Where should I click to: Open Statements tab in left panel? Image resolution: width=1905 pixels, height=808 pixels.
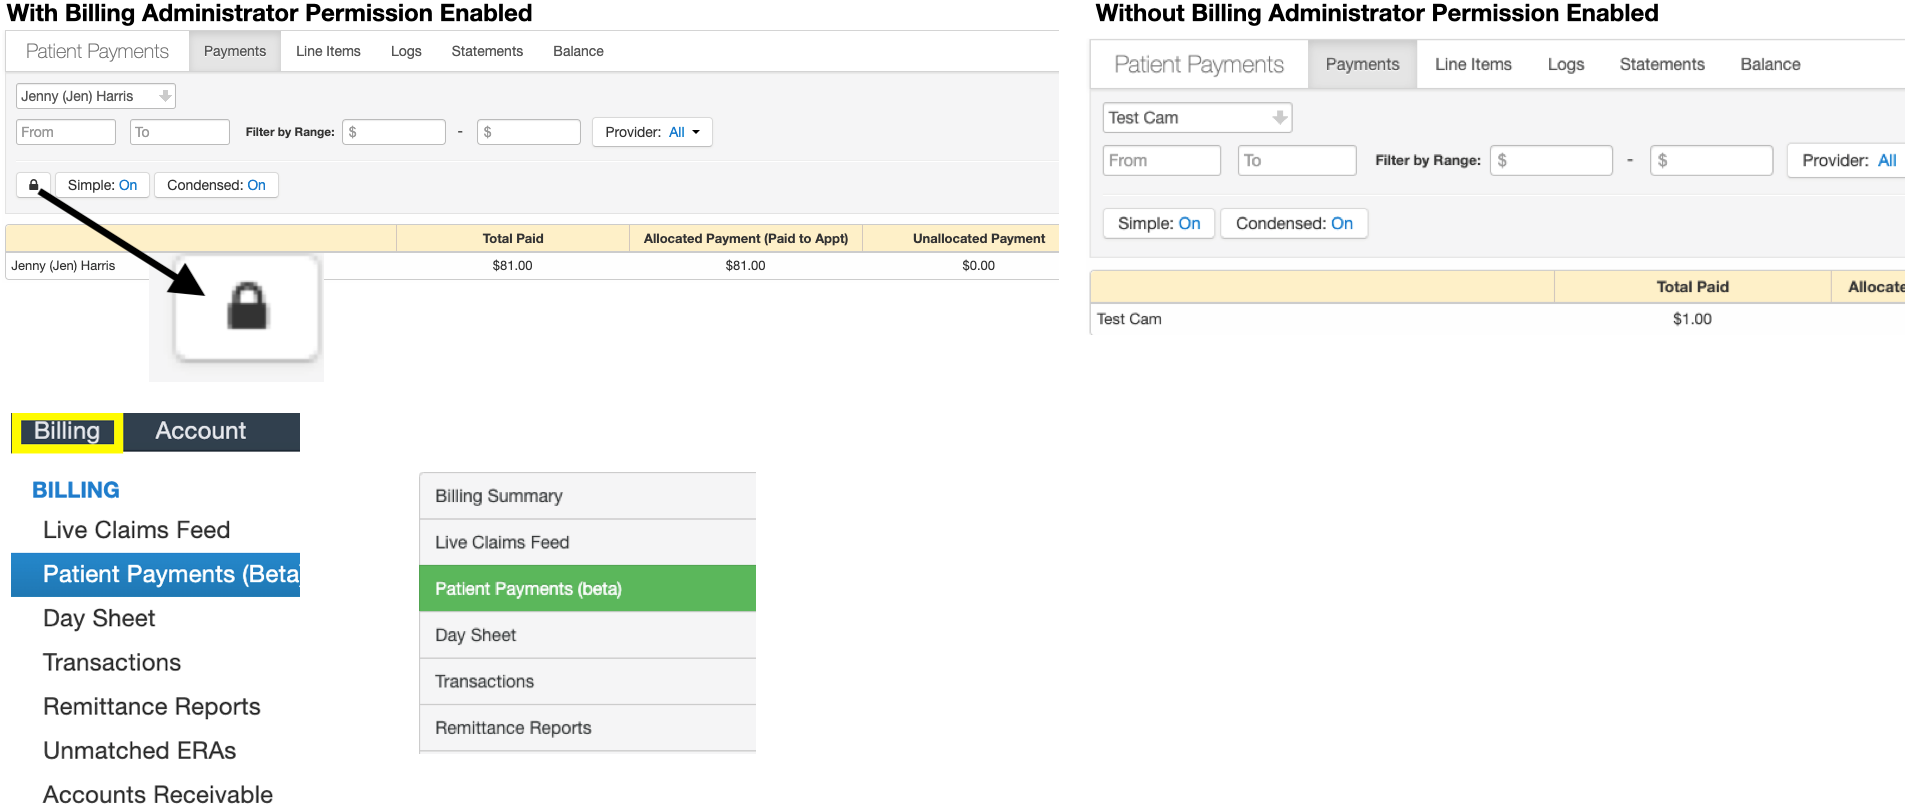[x=487, y=51]
